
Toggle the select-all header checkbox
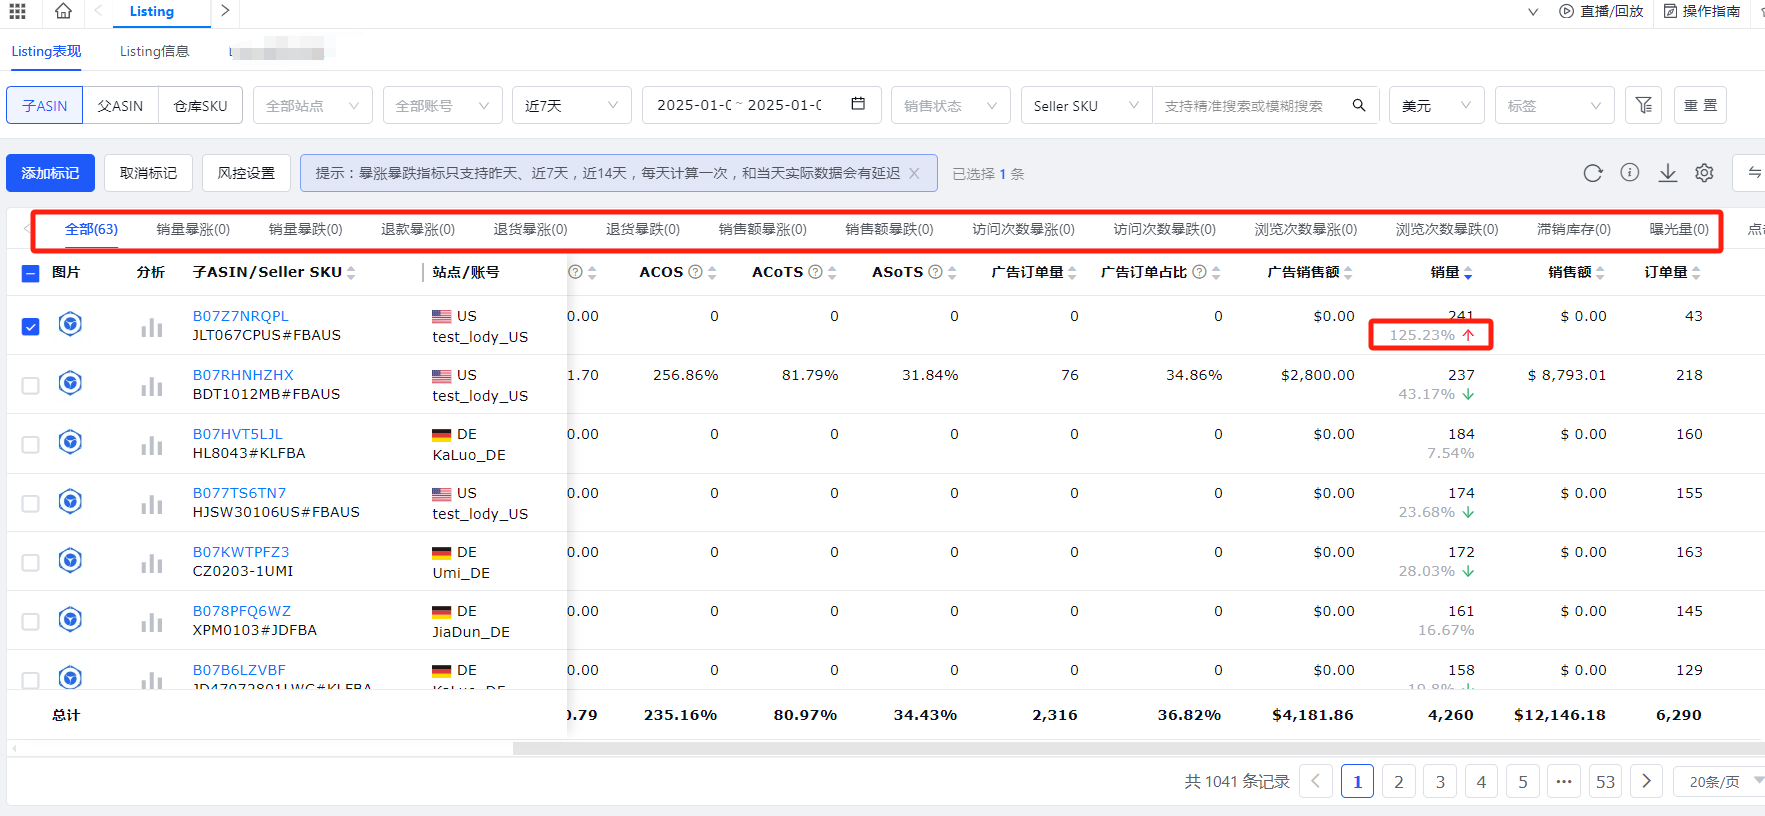coord(31,273)
